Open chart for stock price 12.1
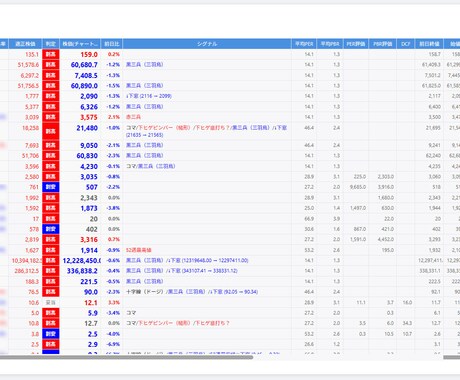The image size is (460, 380). tap(91, 303)
